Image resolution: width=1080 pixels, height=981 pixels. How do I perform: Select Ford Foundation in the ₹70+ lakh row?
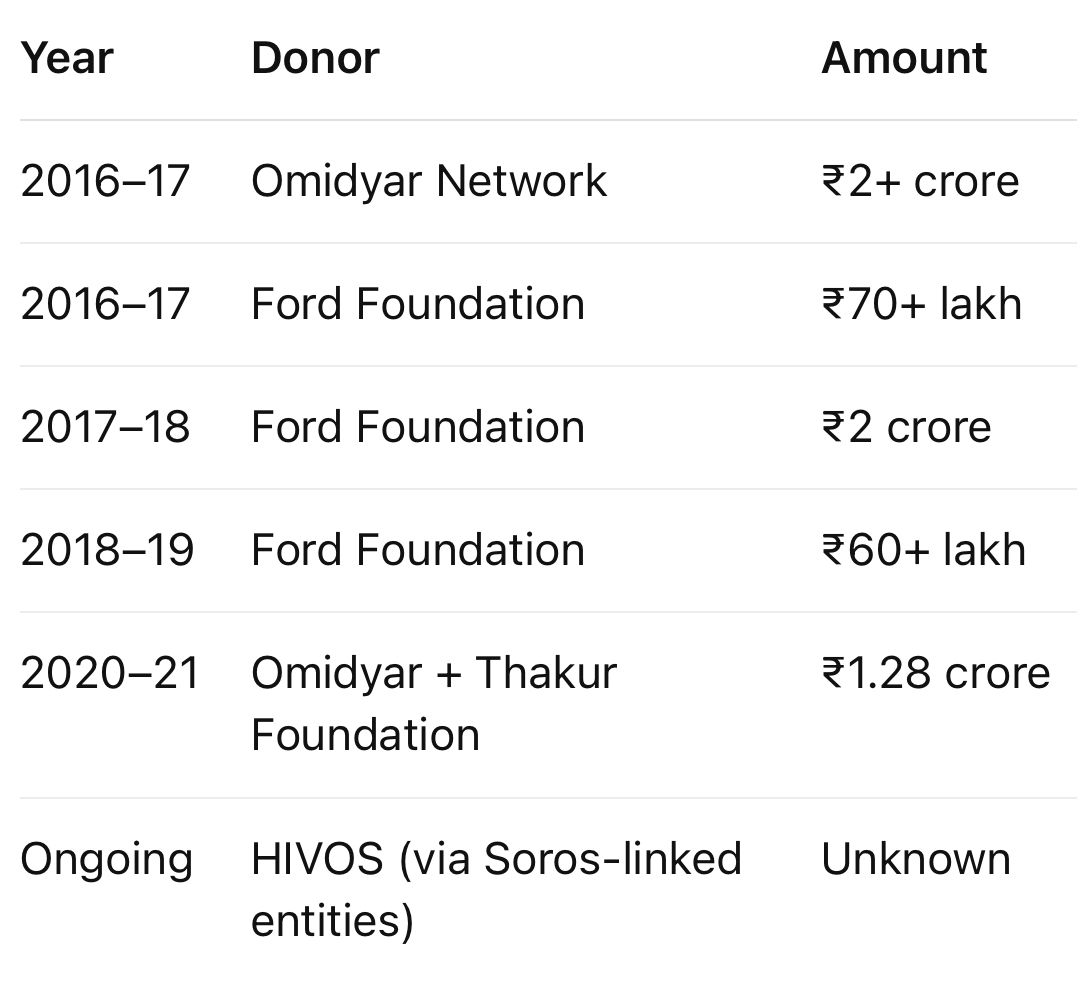(x=418, y=304)
